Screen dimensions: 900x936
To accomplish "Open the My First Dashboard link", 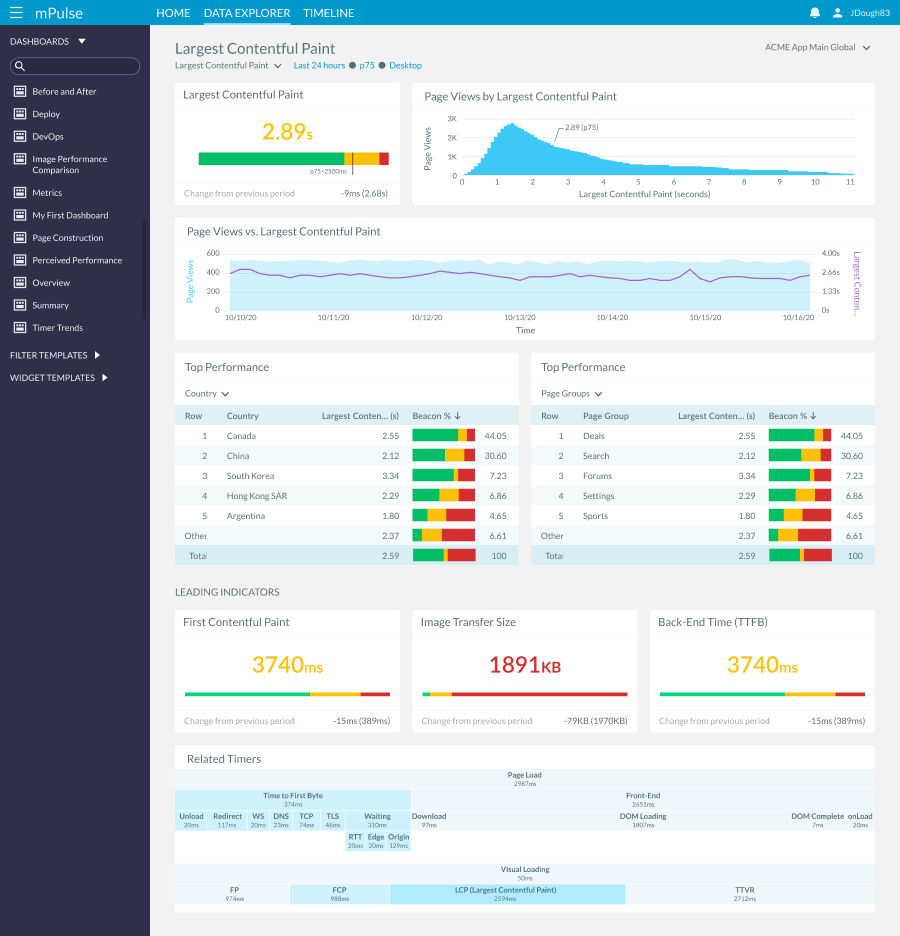I will 68,215.
